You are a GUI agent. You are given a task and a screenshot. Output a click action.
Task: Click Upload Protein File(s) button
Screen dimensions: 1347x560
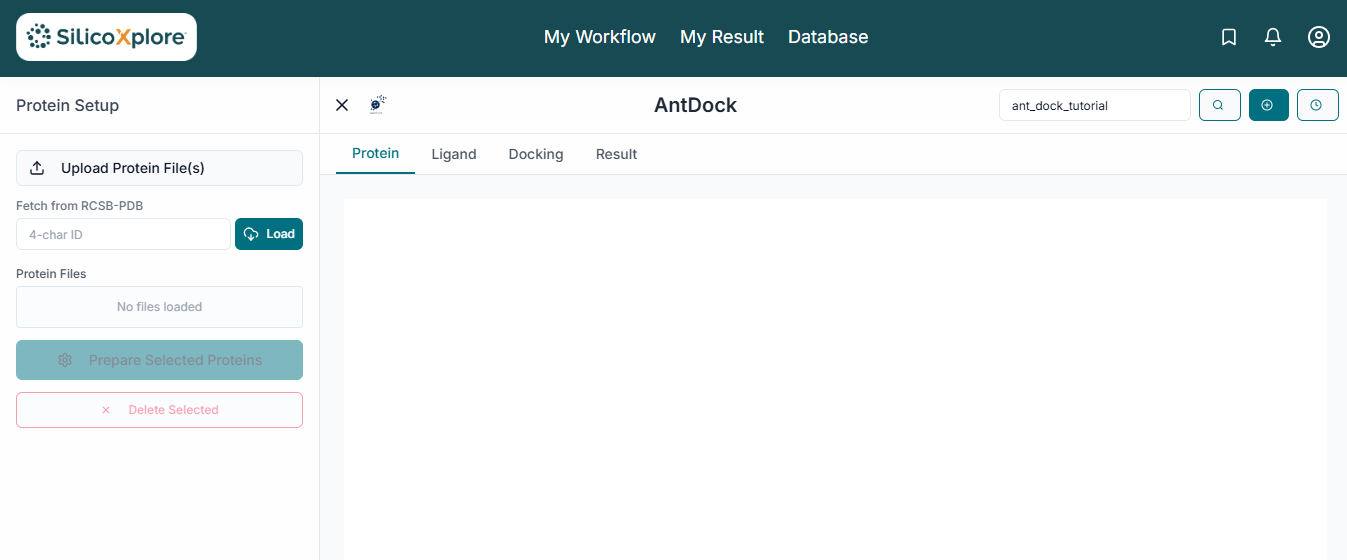coord(159,168)
